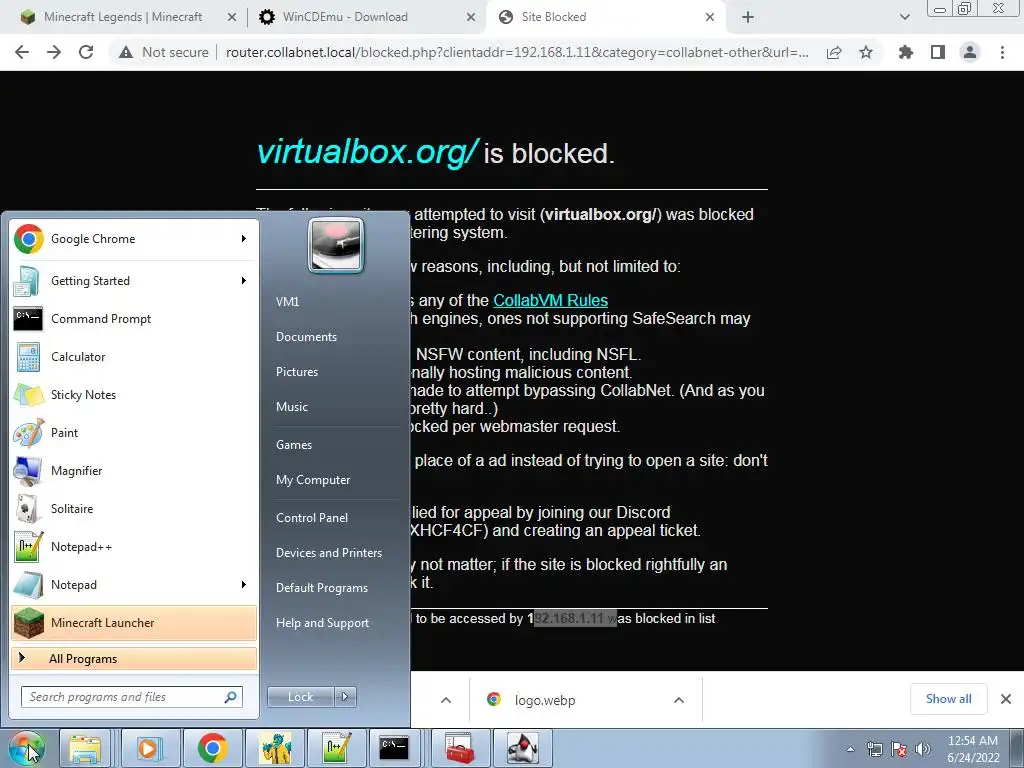Expand Google Chrome jump list arrow
This screenshot has height=768, width=1024.
point(244,239)
